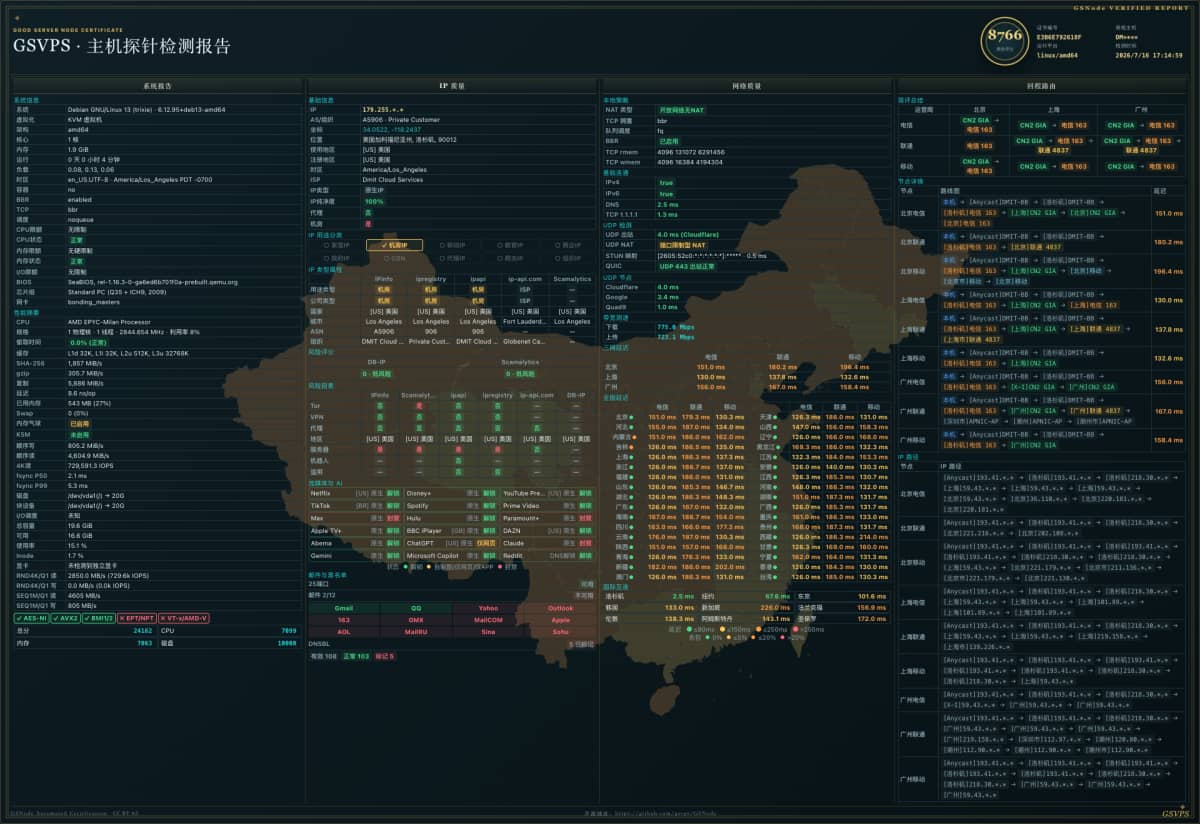Click the coordinates 34.0522, -118.2437
The image size is (1200, 824).
pyautogui.click(x=391, y=129)
